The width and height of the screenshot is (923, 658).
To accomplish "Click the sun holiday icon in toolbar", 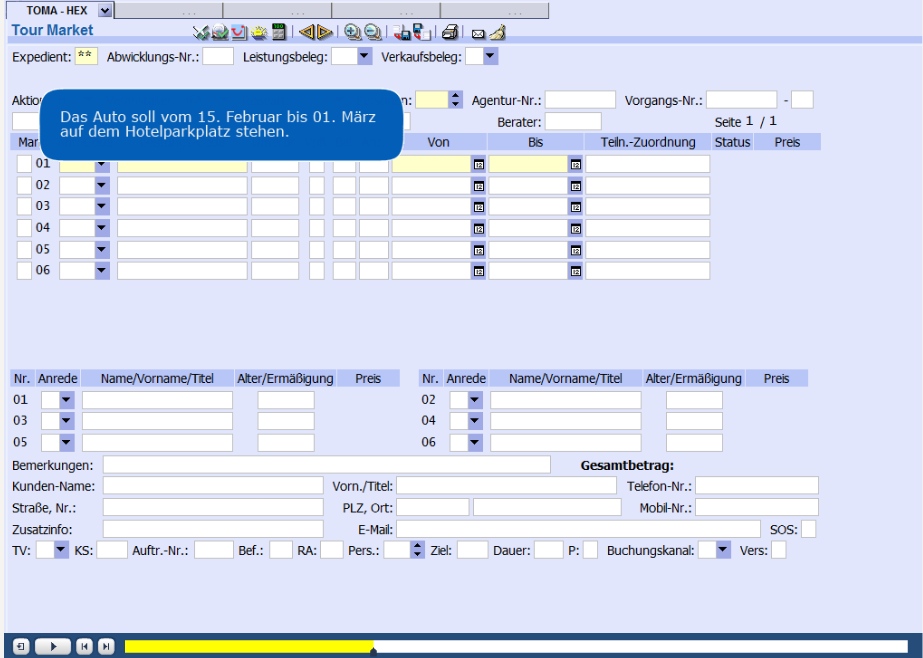I will 259,32.
